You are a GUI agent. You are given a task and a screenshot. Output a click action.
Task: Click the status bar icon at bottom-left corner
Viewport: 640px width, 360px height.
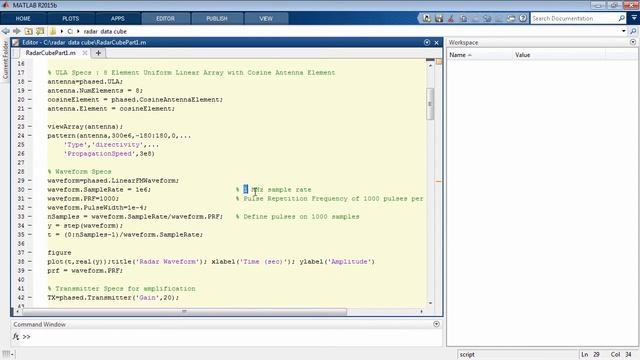7,354
